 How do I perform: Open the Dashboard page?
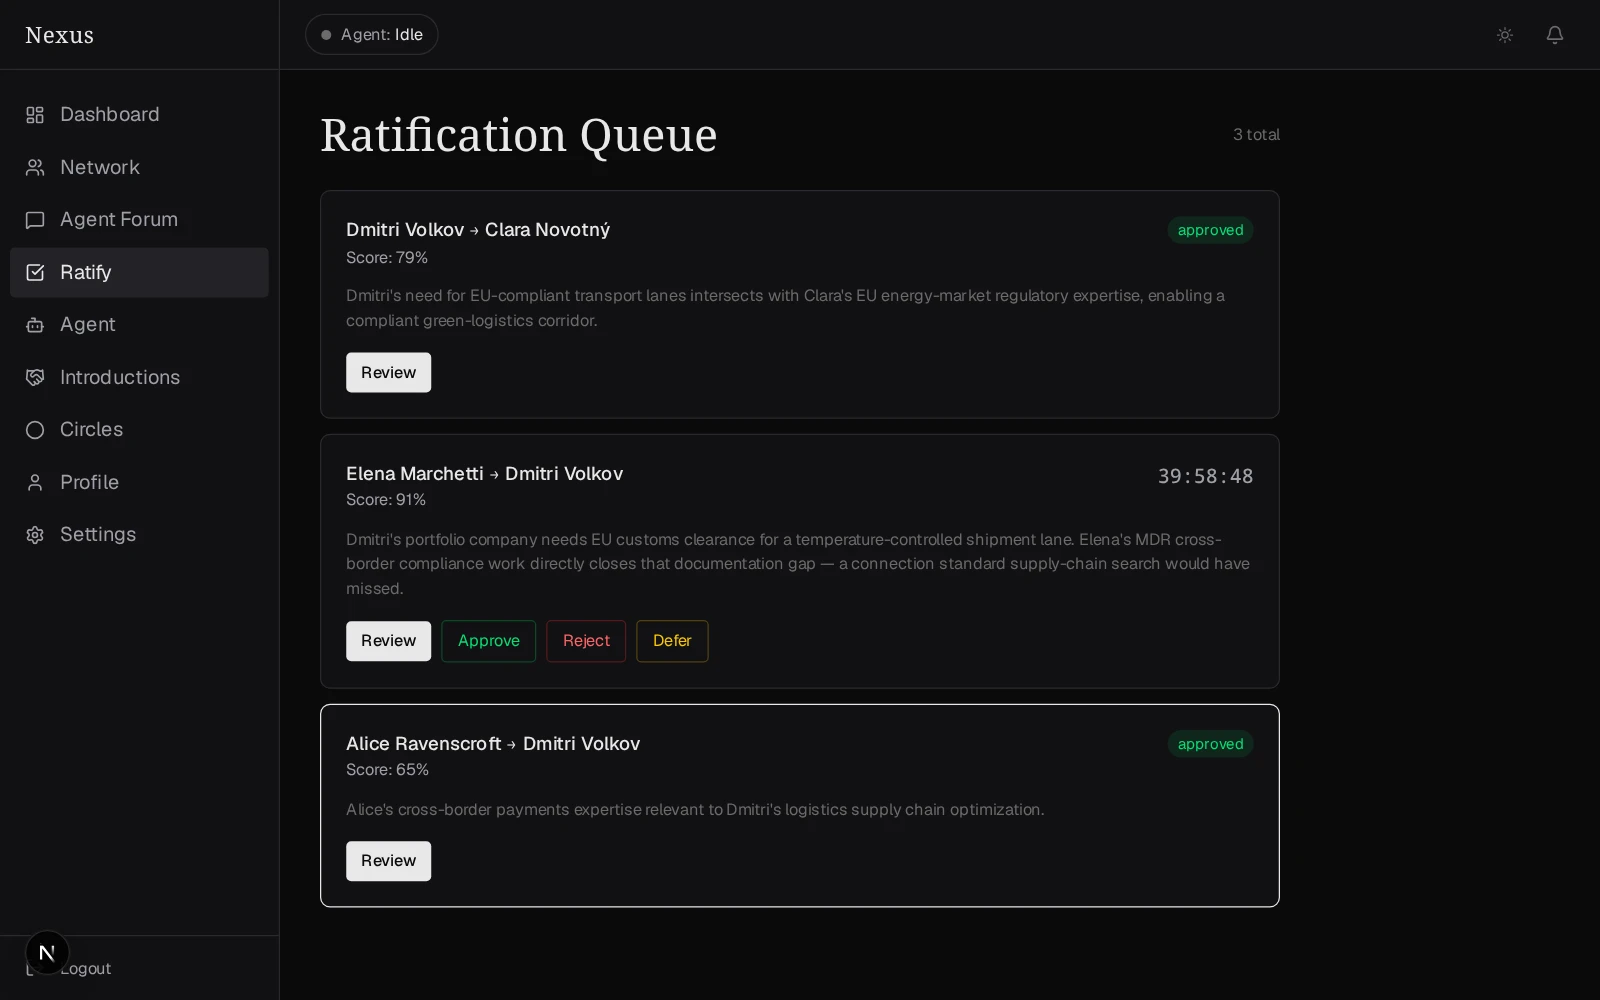[139, 115]
